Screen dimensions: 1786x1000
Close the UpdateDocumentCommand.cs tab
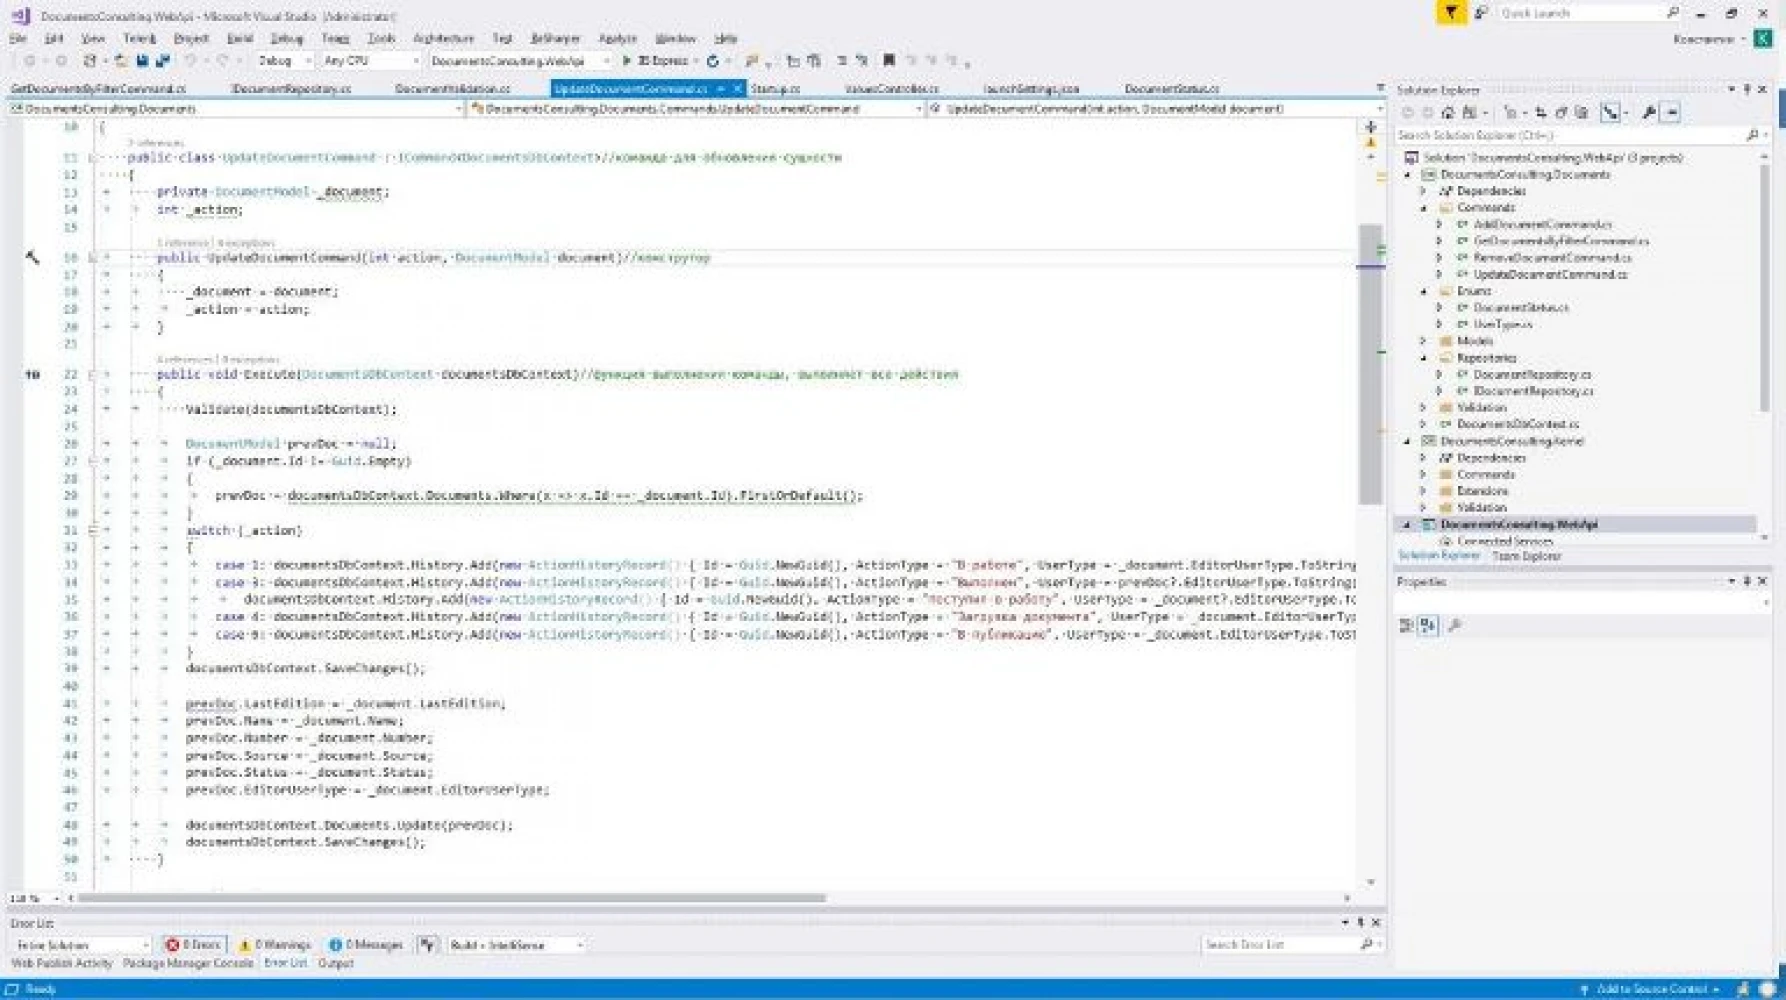[x=738, y=89]
